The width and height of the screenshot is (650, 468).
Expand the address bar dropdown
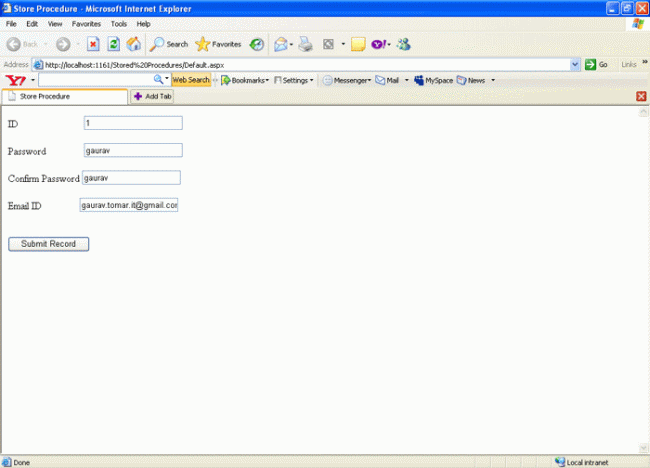(575, 65)
